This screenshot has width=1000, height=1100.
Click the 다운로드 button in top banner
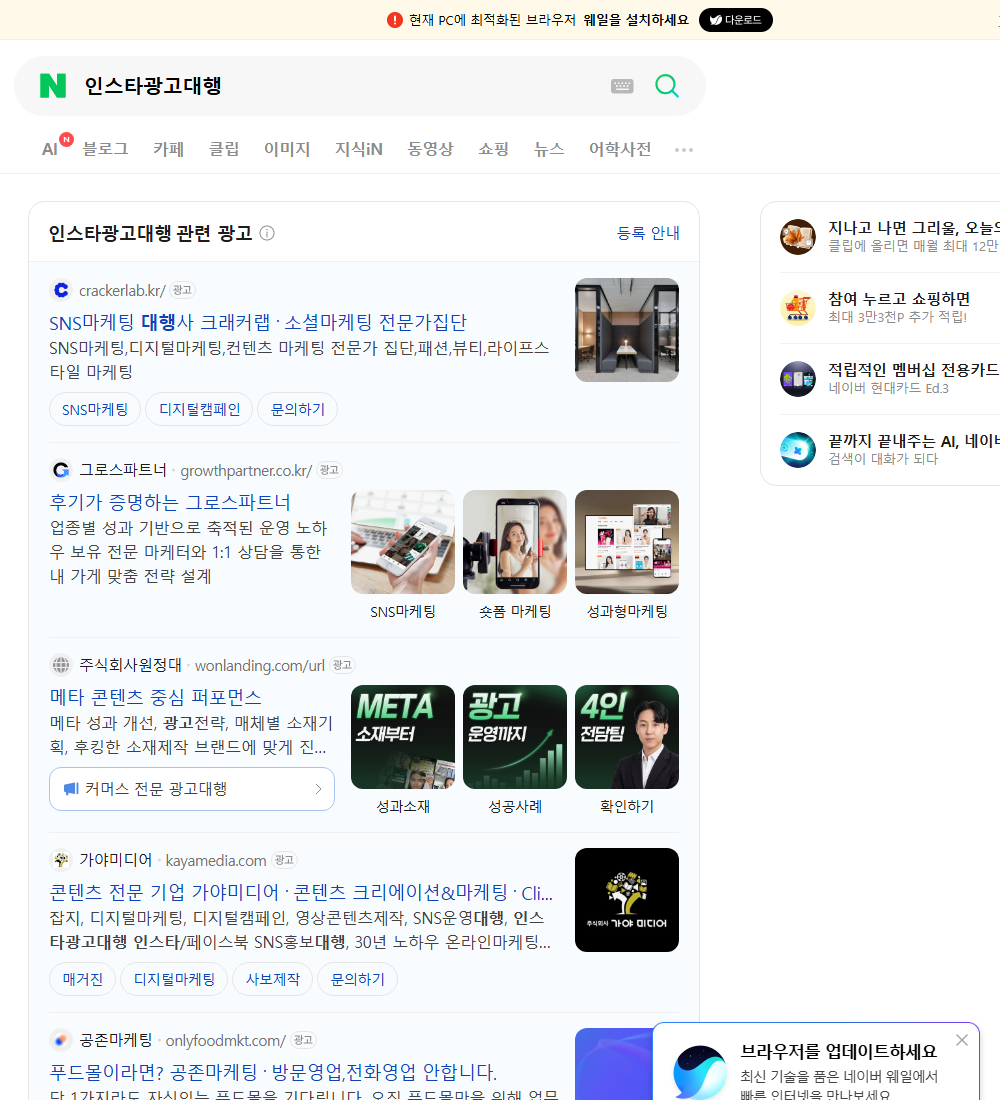[735, 20]
